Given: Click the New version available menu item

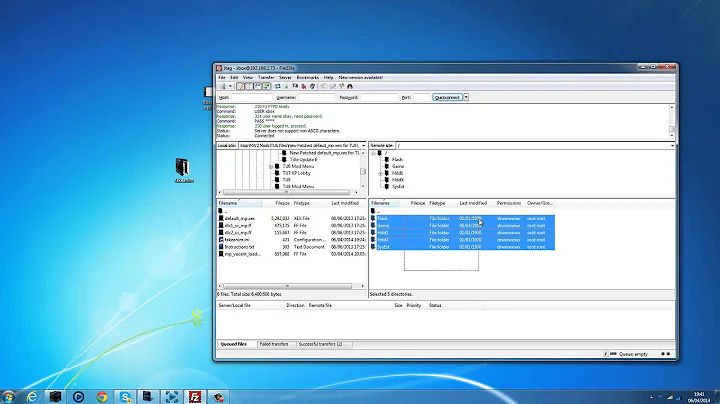Looking at the screenshot, I should (360, 78).
